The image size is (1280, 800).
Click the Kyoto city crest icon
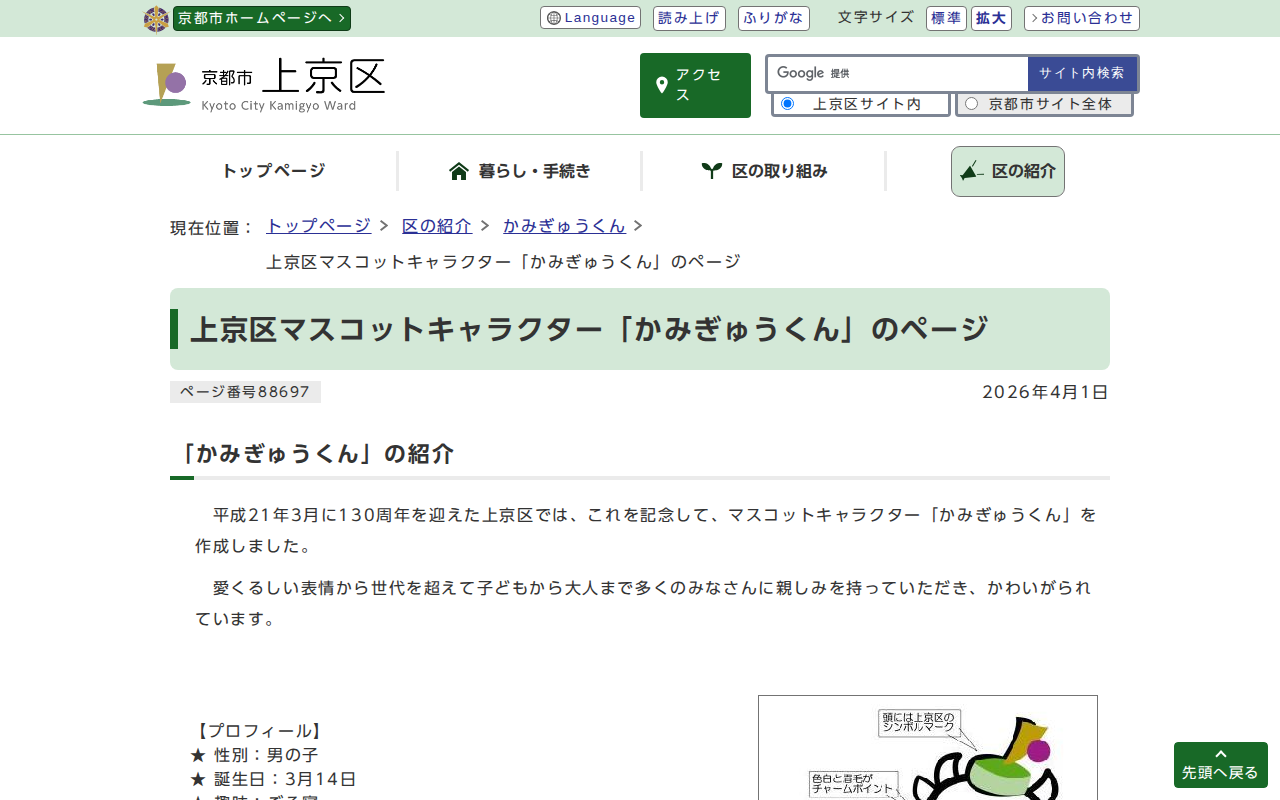click(156, 19)
